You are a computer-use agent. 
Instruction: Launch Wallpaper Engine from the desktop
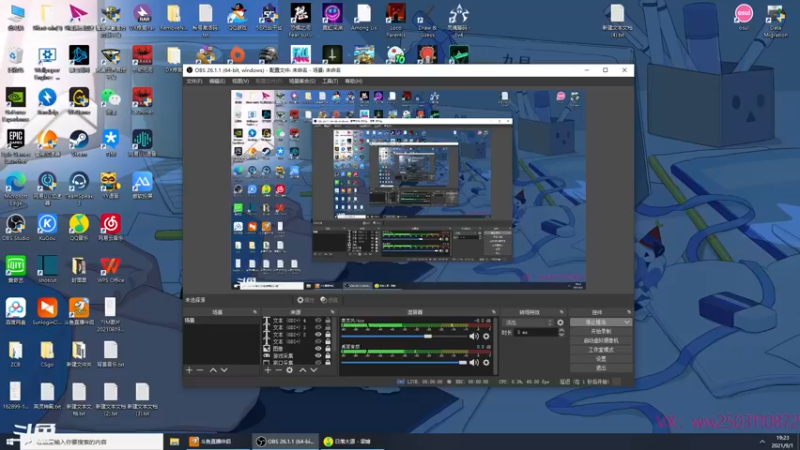coord(47,63)
